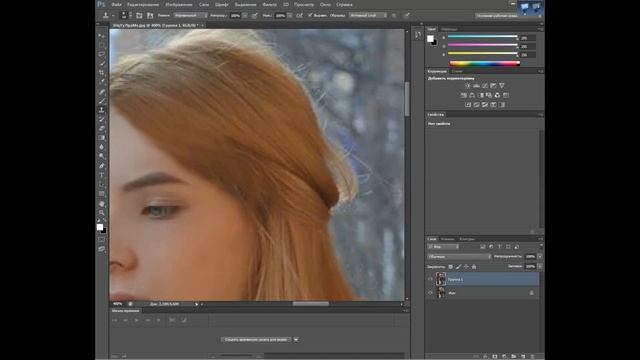
Task: Add a Color Balance adjustment
Action: click(x=472, y=95)
